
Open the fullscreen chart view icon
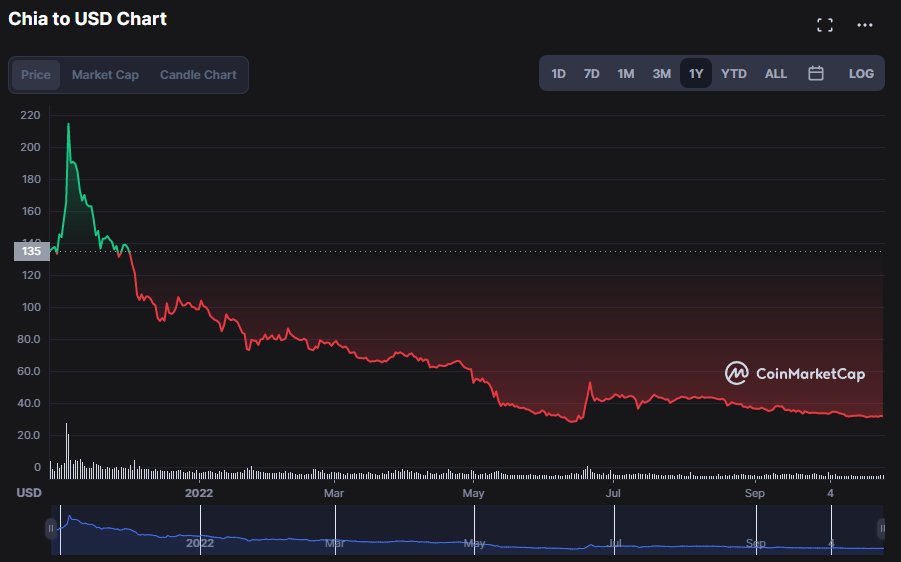pos(825,25)
